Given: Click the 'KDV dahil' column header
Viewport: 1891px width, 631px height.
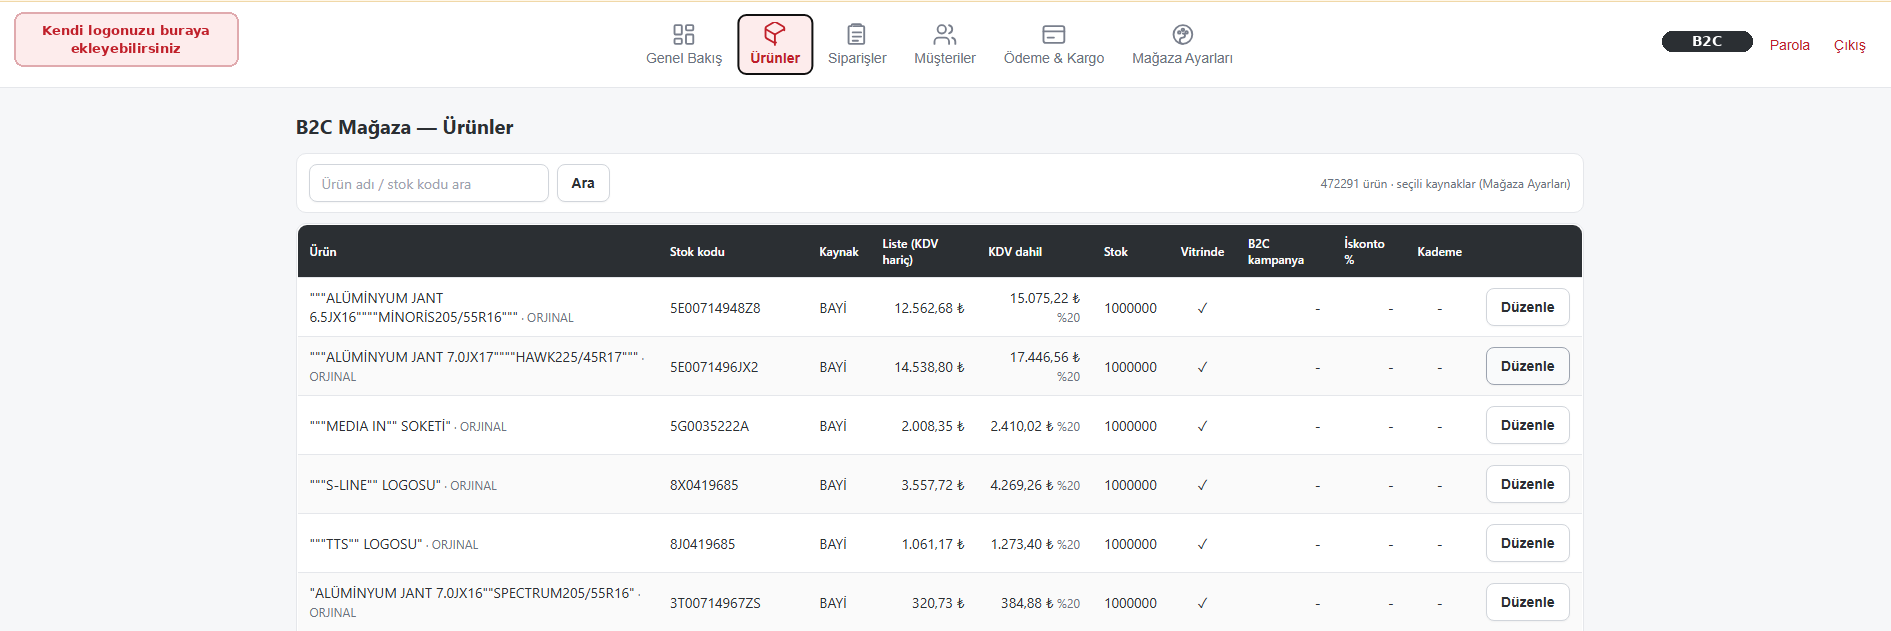Looking at the screenshot, I should pyautogui.click(x=1015, y=252).
